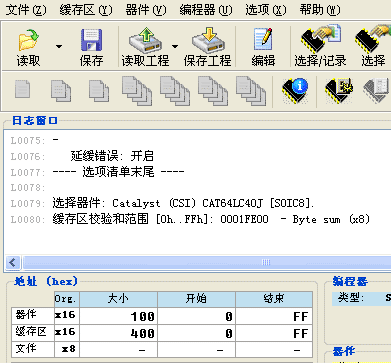Open the 文件 menu

27,10
